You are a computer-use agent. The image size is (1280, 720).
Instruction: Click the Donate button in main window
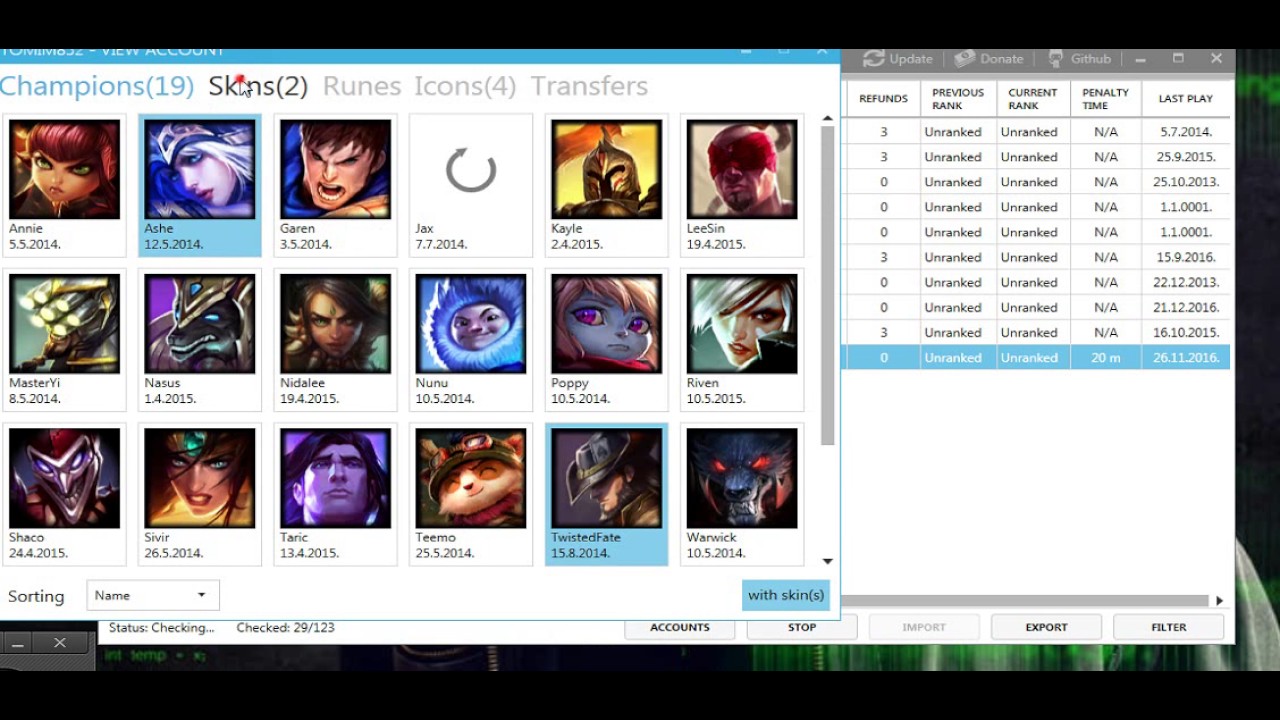pyautogui.click(x=989, y=59)
